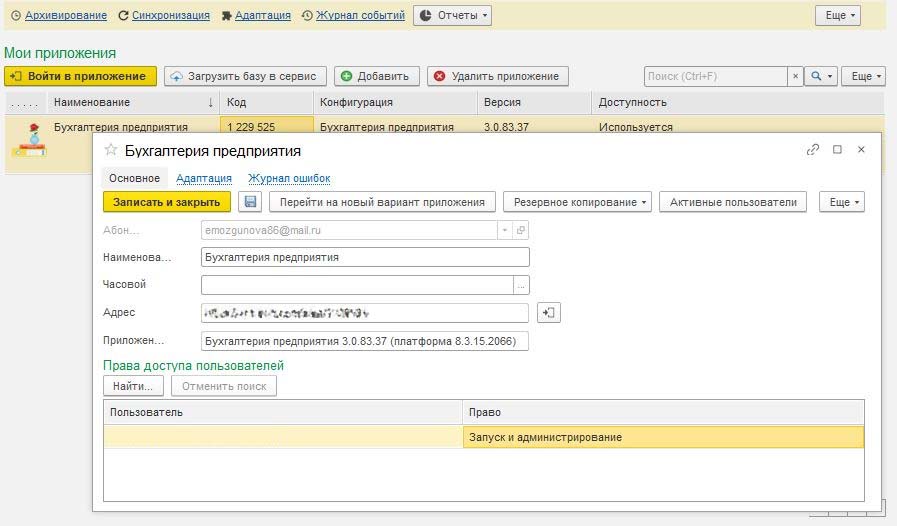Copy link using chain icon in dialog
897x526 pixels.
[x=812, y=150]
